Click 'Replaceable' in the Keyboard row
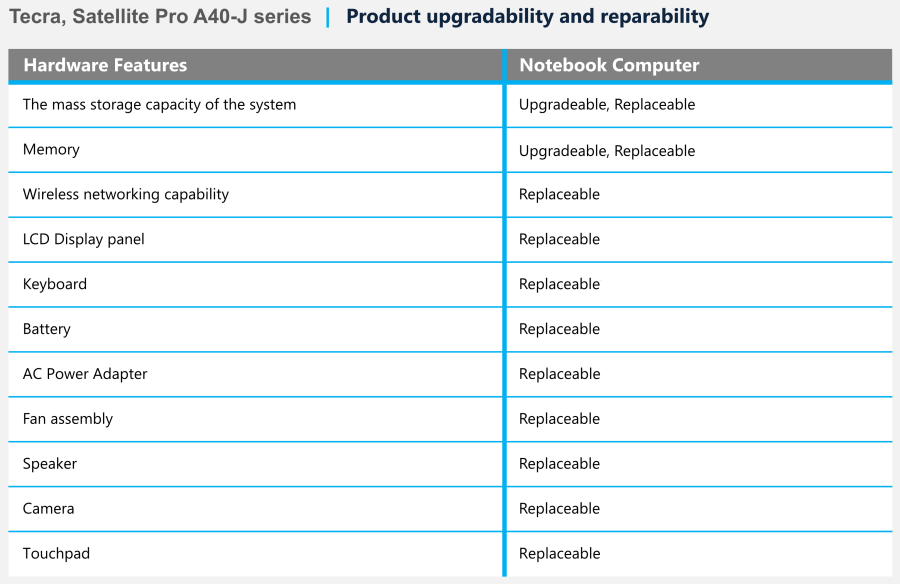Screen dimensions: 900x584 (559, 285)
